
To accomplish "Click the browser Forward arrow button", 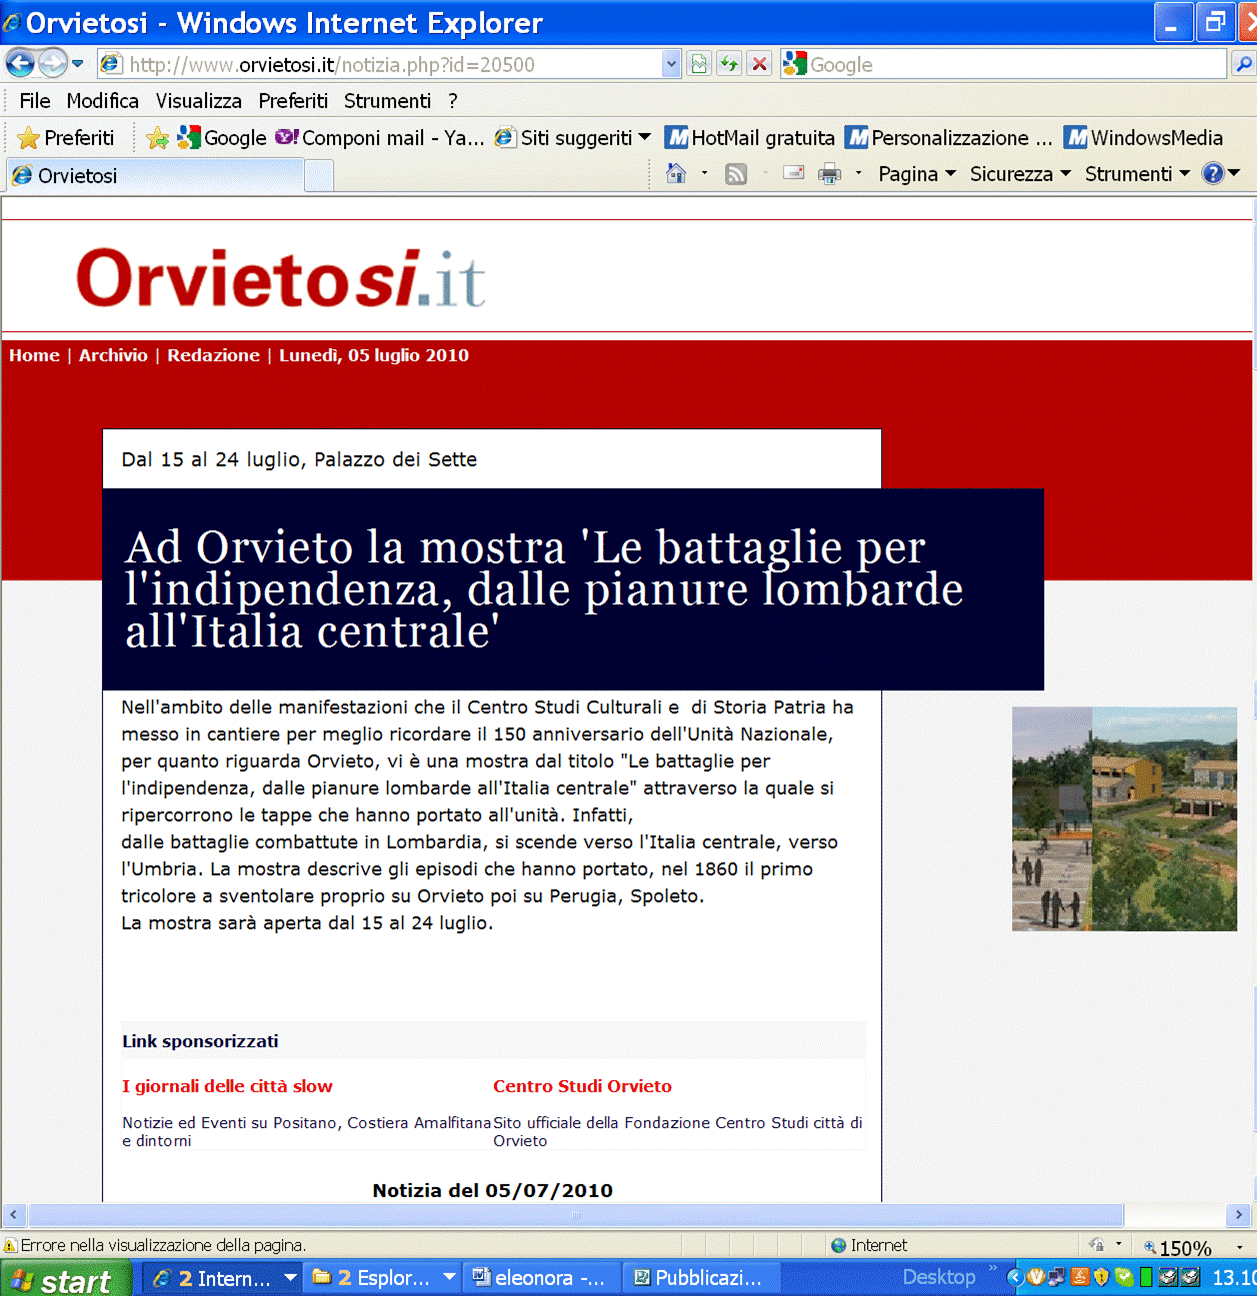I will click(x=52, y=64).
